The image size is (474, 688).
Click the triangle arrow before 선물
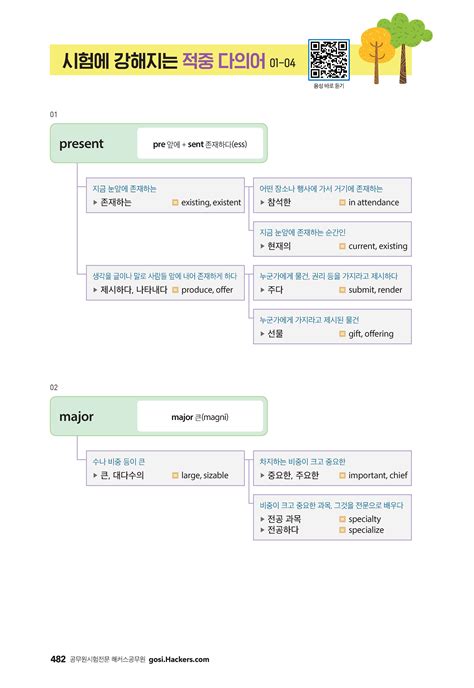262,334
